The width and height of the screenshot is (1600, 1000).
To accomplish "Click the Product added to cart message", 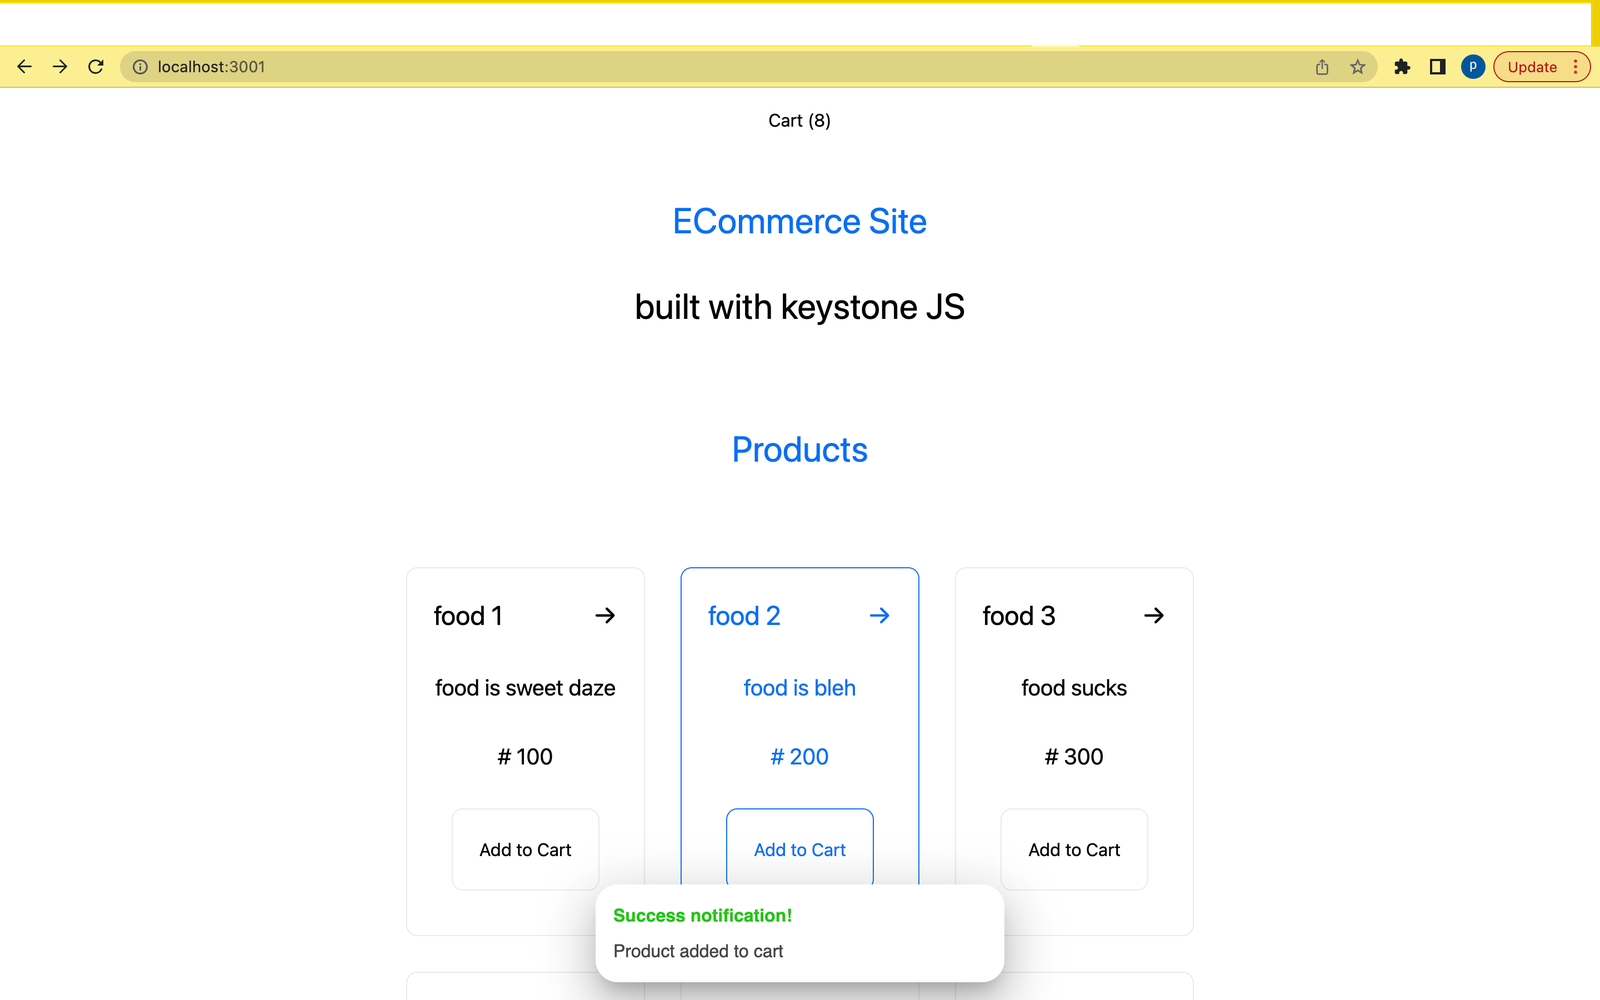I will [698, 951].
